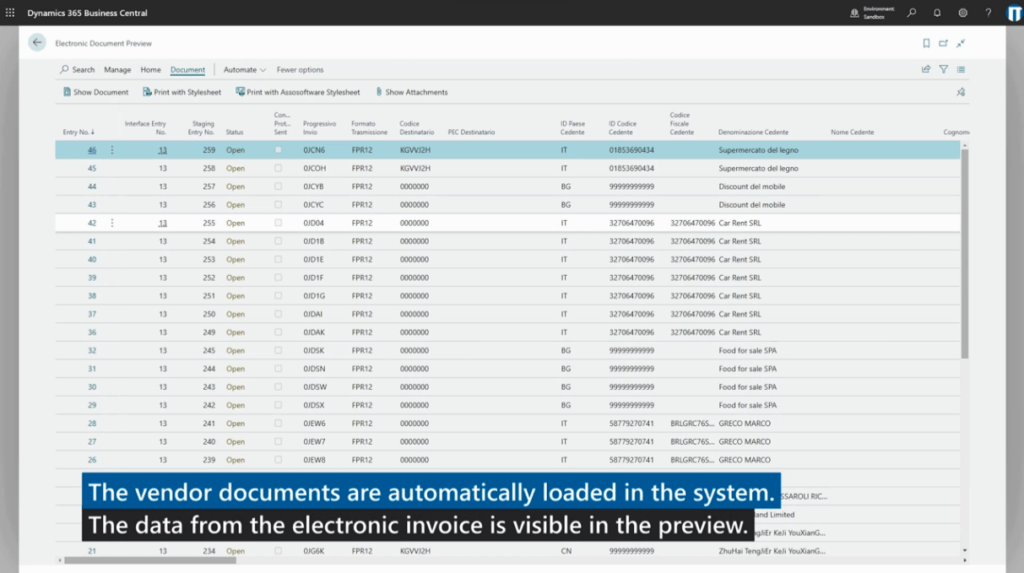Select 'Discount del mobile' in row 44
Image resolution: width=1024 pixels, height=573 pixels.
[752, 186]
